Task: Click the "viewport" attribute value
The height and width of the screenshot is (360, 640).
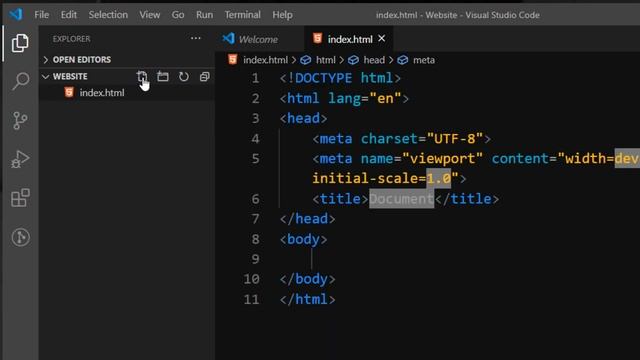Action: [x=442, y=159]
